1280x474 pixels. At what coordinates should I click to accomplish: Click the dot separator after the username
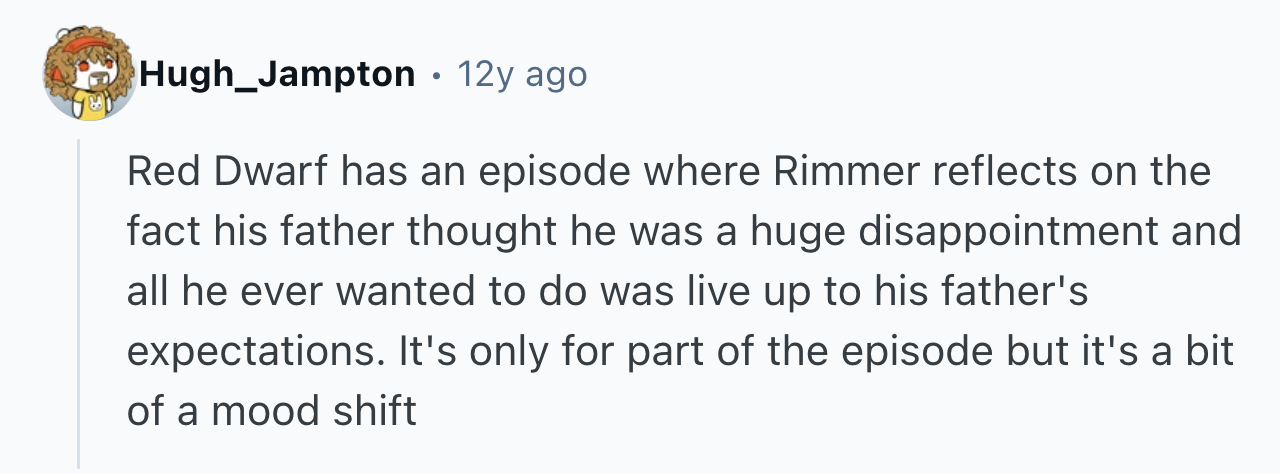436,74
